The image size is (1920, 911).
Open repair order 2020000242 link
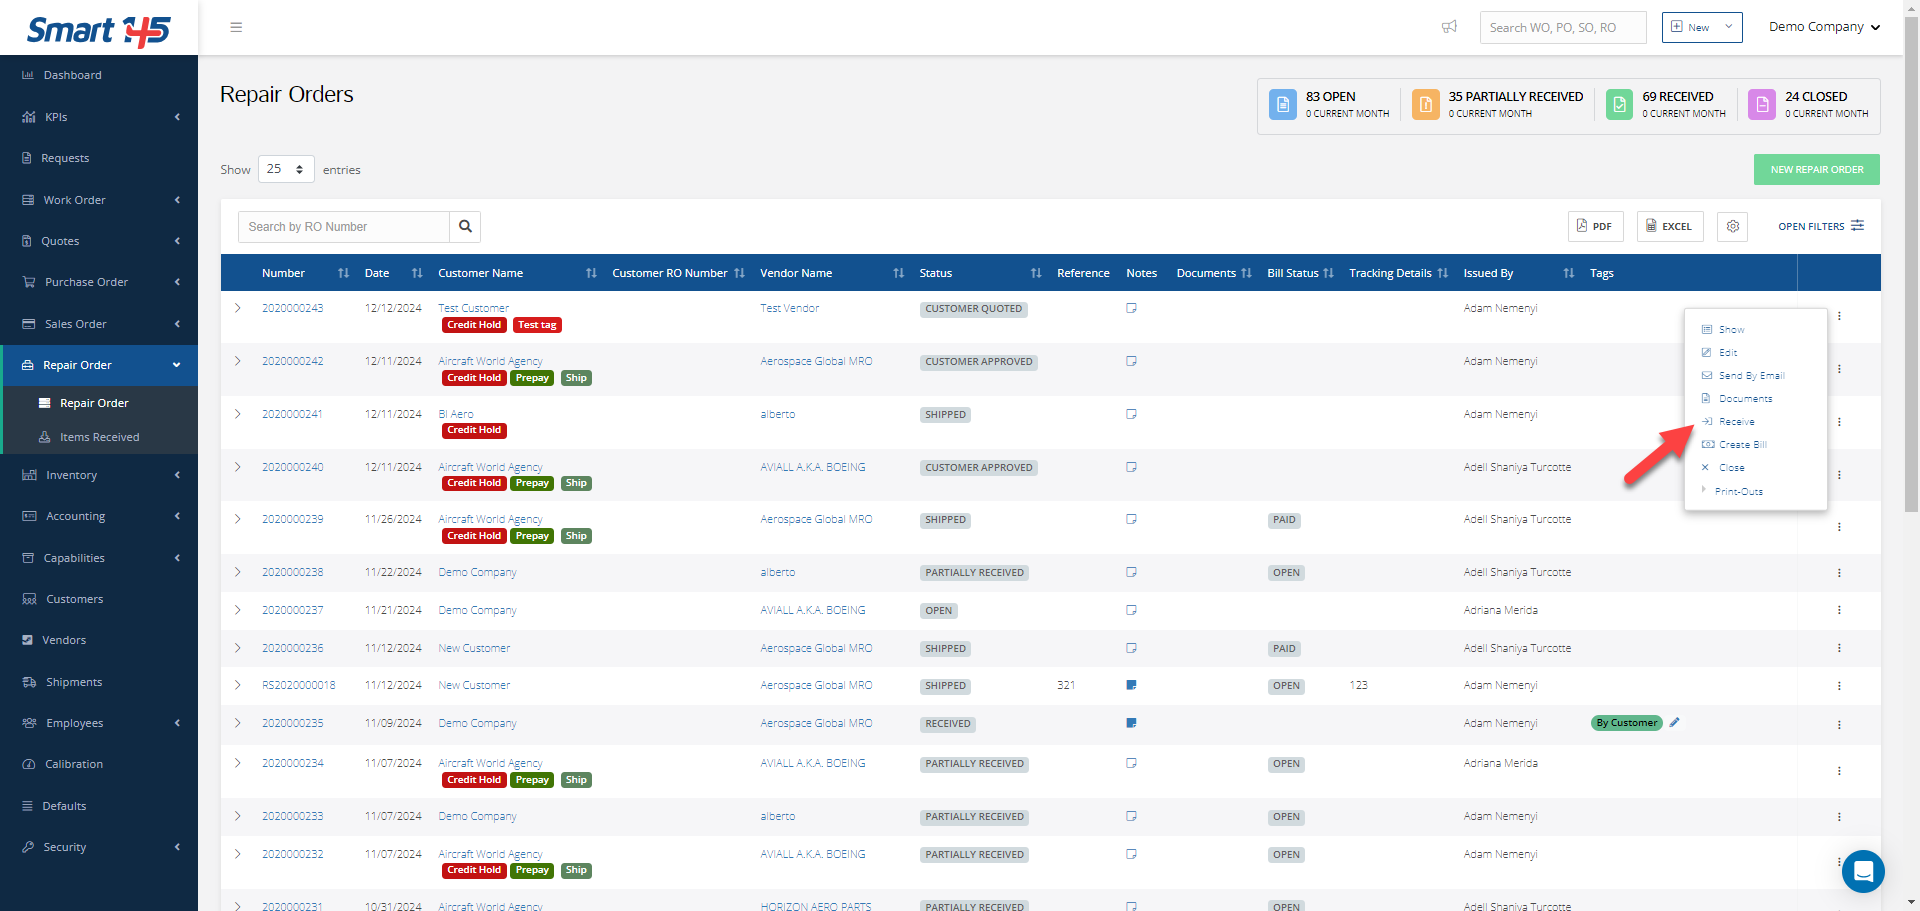pyautogui.click(x=292, y=361)
